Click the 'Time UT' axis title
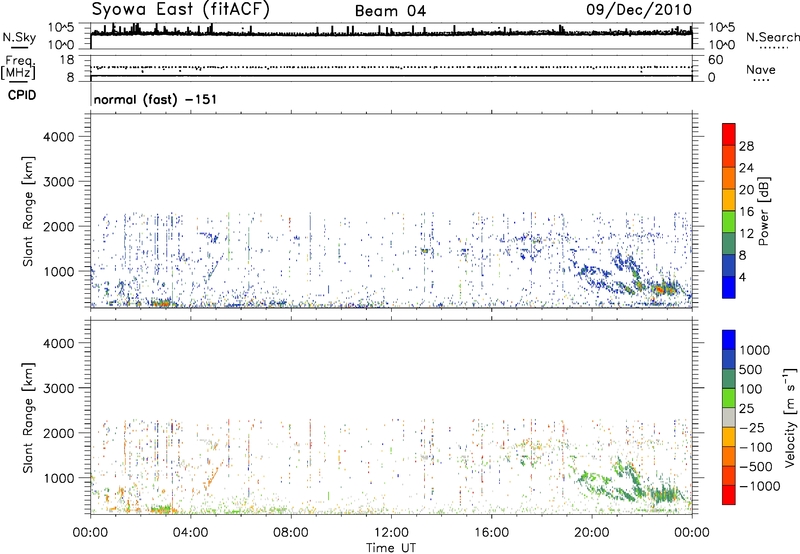800x554 pixels. pyautogui.click(x=391, y=548)
